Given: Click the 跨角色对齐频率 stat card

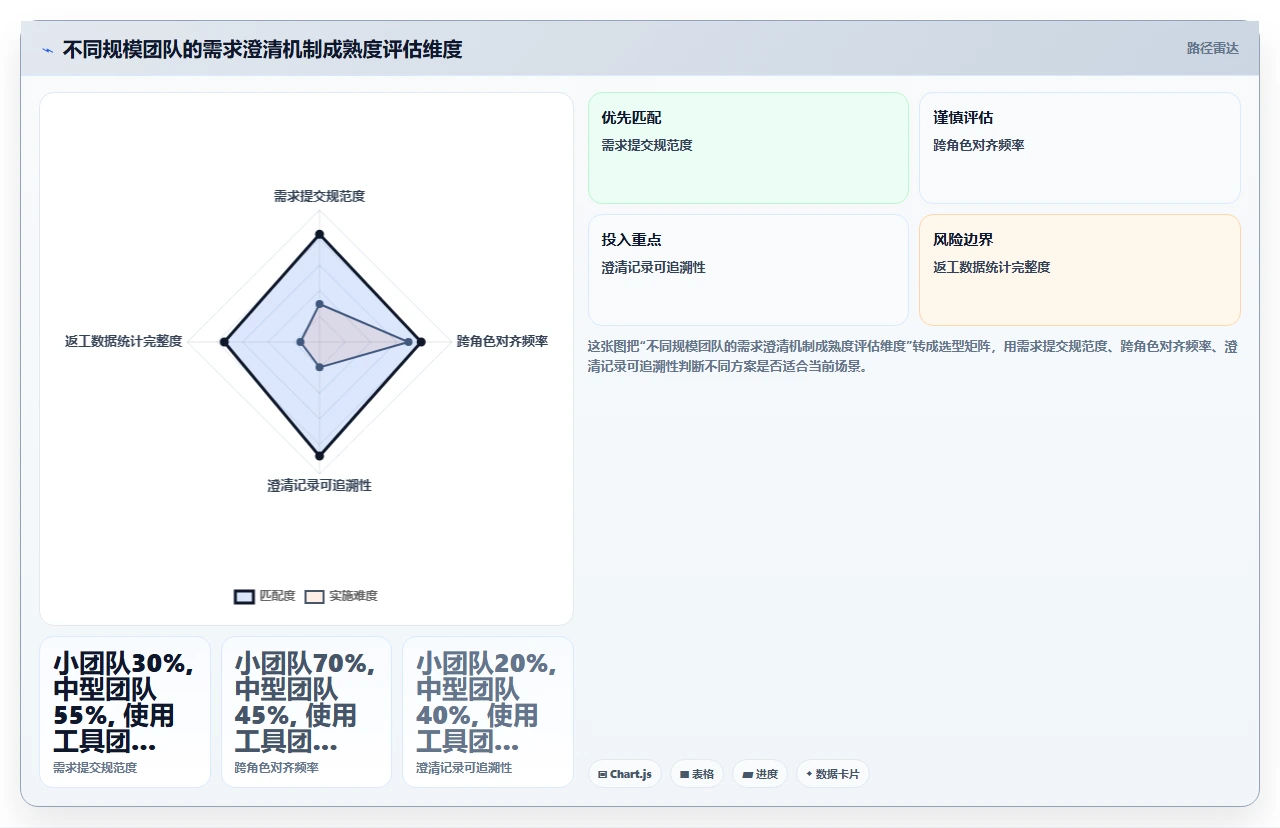Looking at the screenshot, I should point(306,712).
